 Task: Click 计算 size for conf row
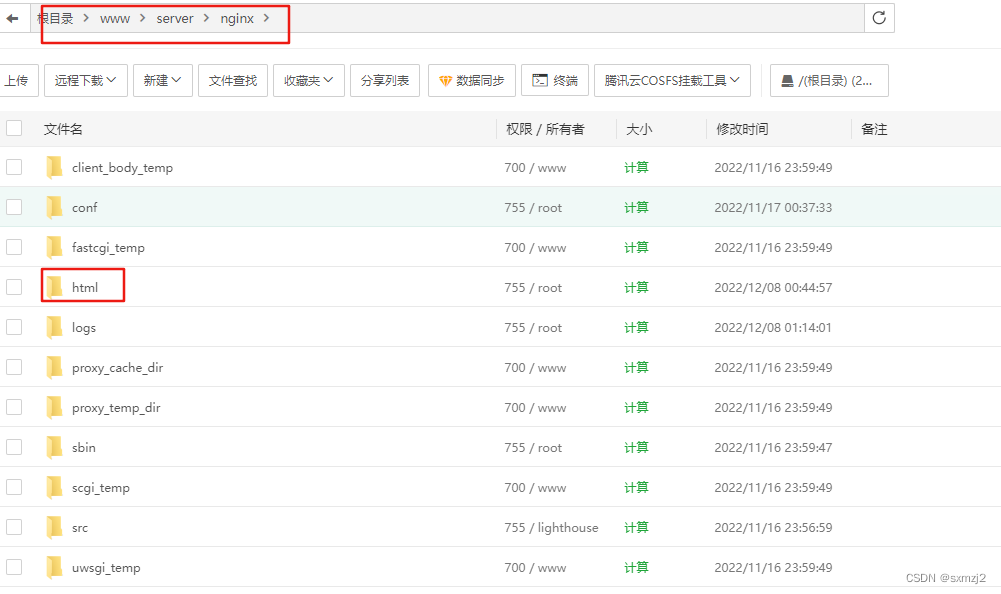(636, 208)
